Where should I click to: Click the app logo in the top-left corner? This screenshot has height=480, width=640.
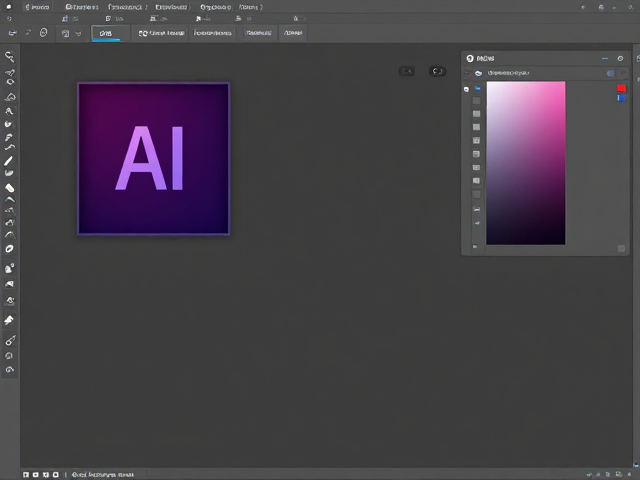pyautogui.click(x=9, y=7)
